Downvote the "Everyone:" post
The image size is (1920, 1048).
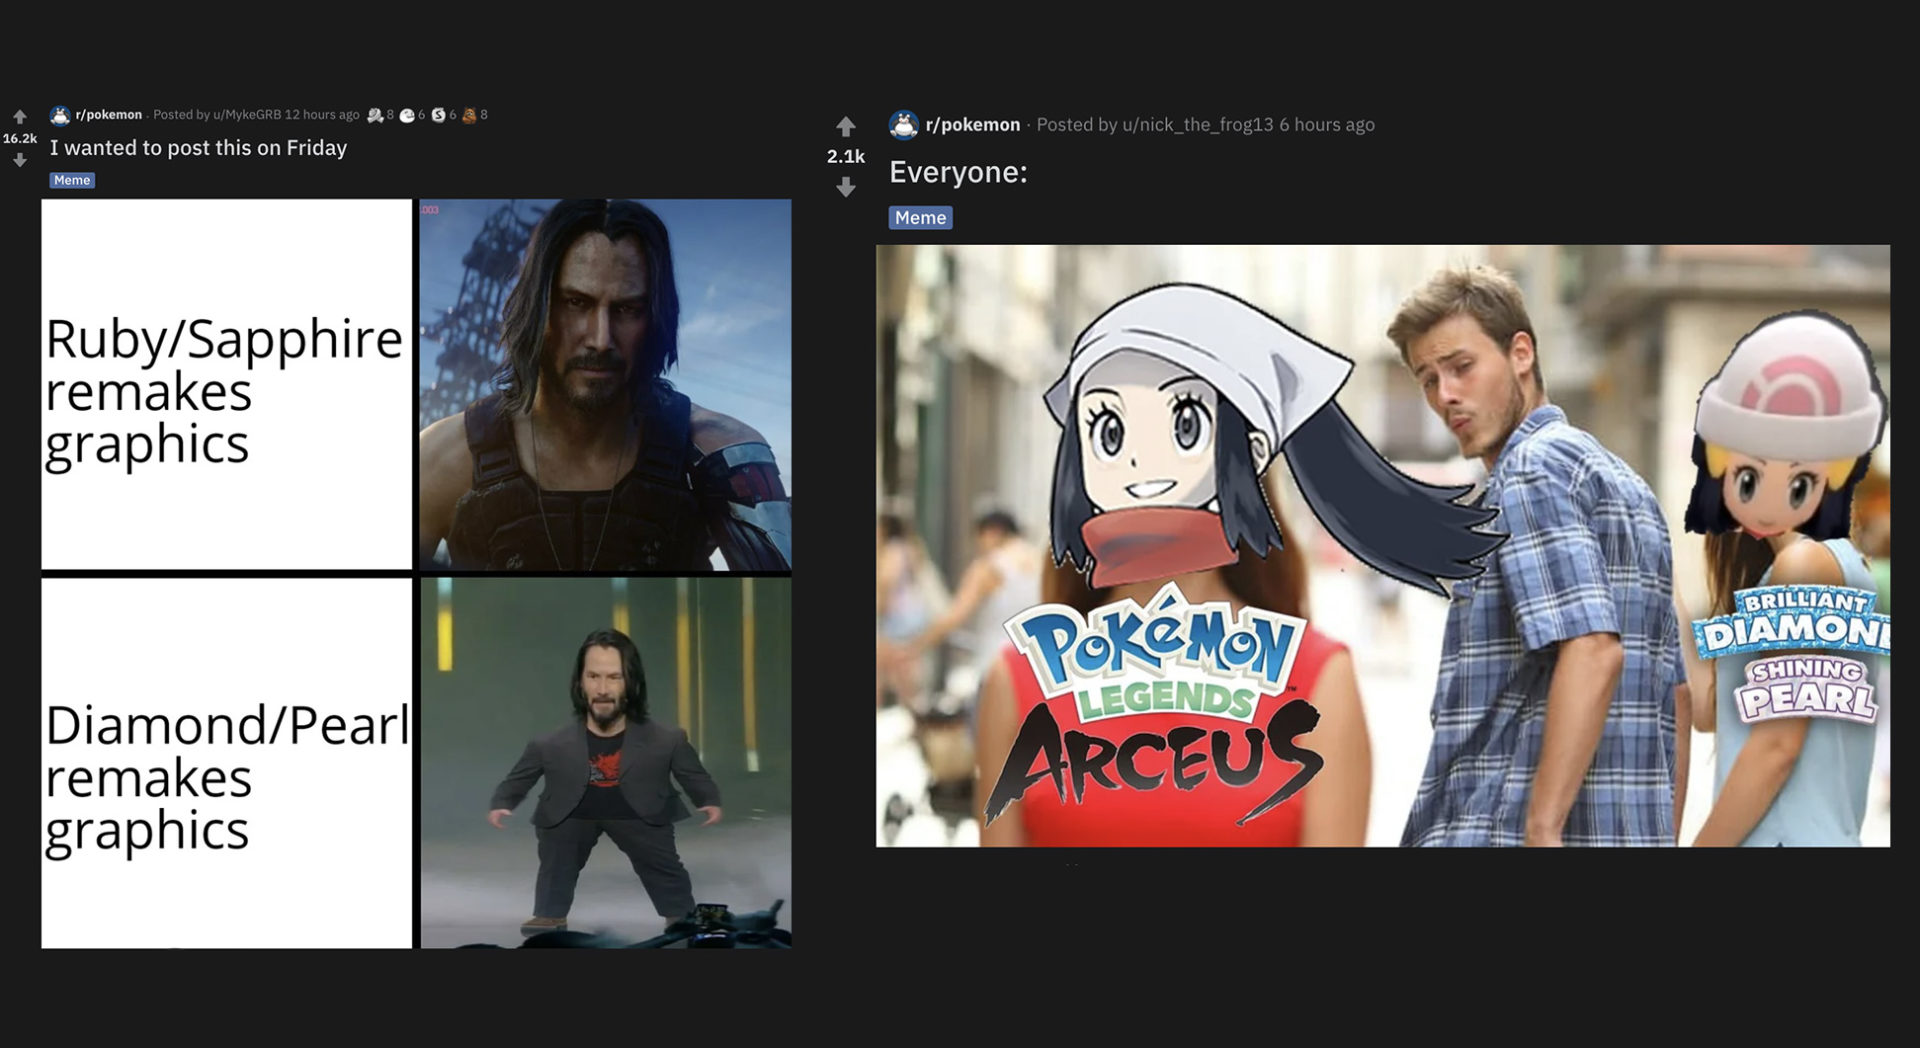[846, 187]
